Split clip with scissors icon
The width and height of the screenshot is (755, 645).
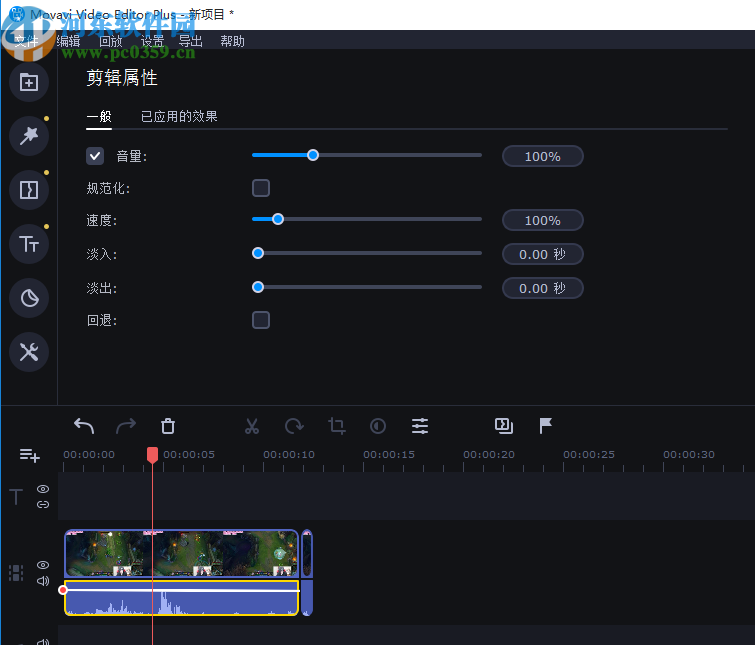pos(252,426)
